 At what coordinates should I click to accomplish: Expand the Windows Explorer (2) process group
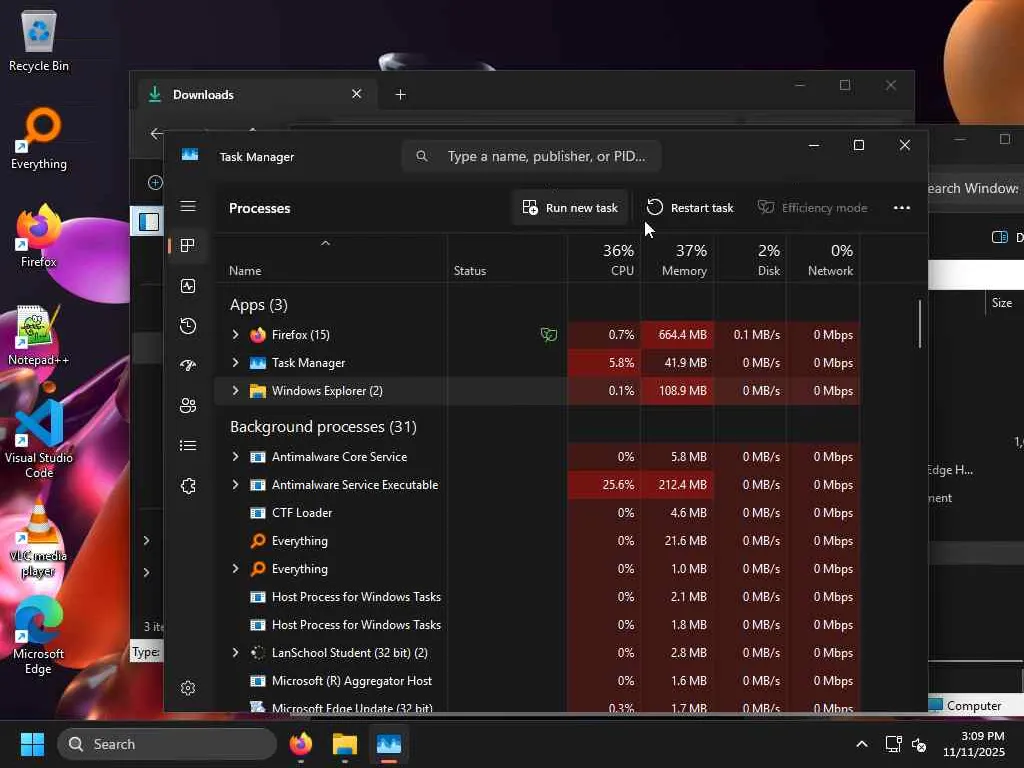click(x=235, y=391)
